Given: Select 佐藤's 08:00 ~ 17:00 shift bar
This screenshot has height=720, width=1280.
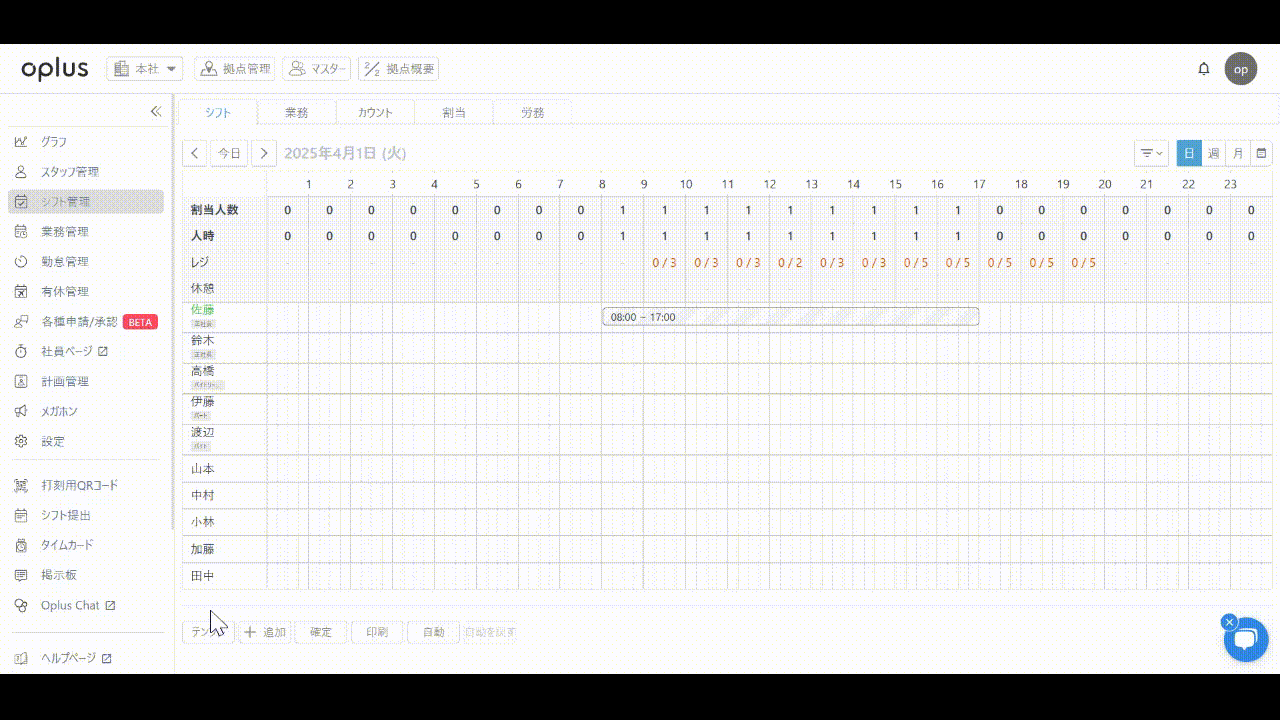Looking at the screenshot, I should tap(790, 317).
